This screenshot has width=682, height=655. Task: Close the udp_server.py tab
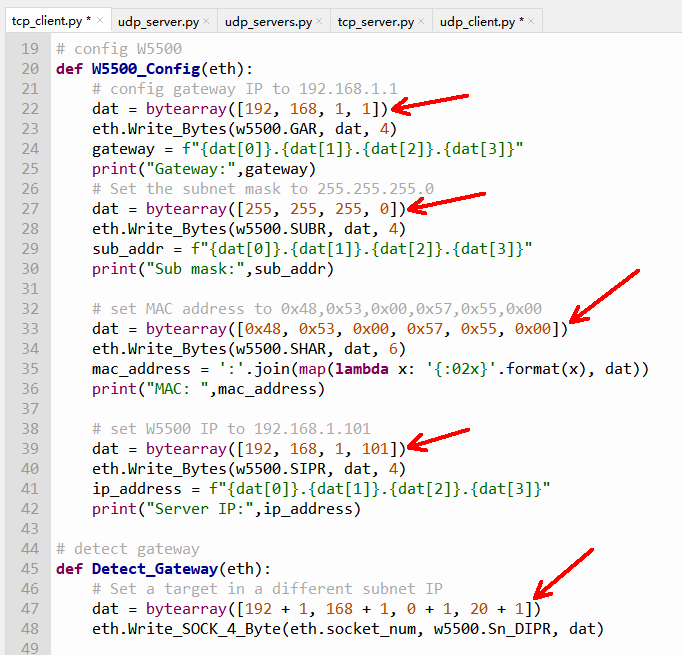coord(206,21)
